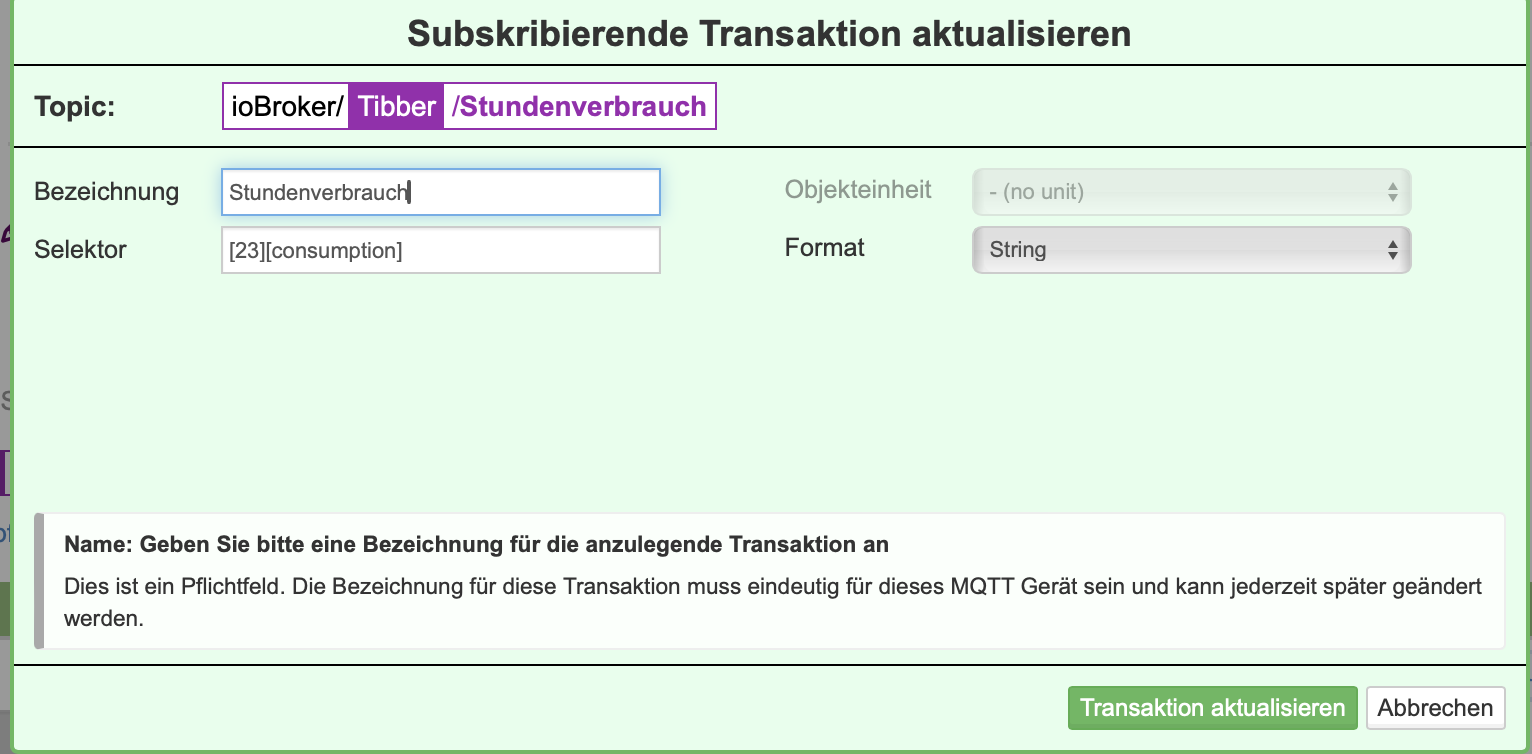Open the Format dropdown showing String
Viewport: 1532px width, 754px height.
[1180, 250]
